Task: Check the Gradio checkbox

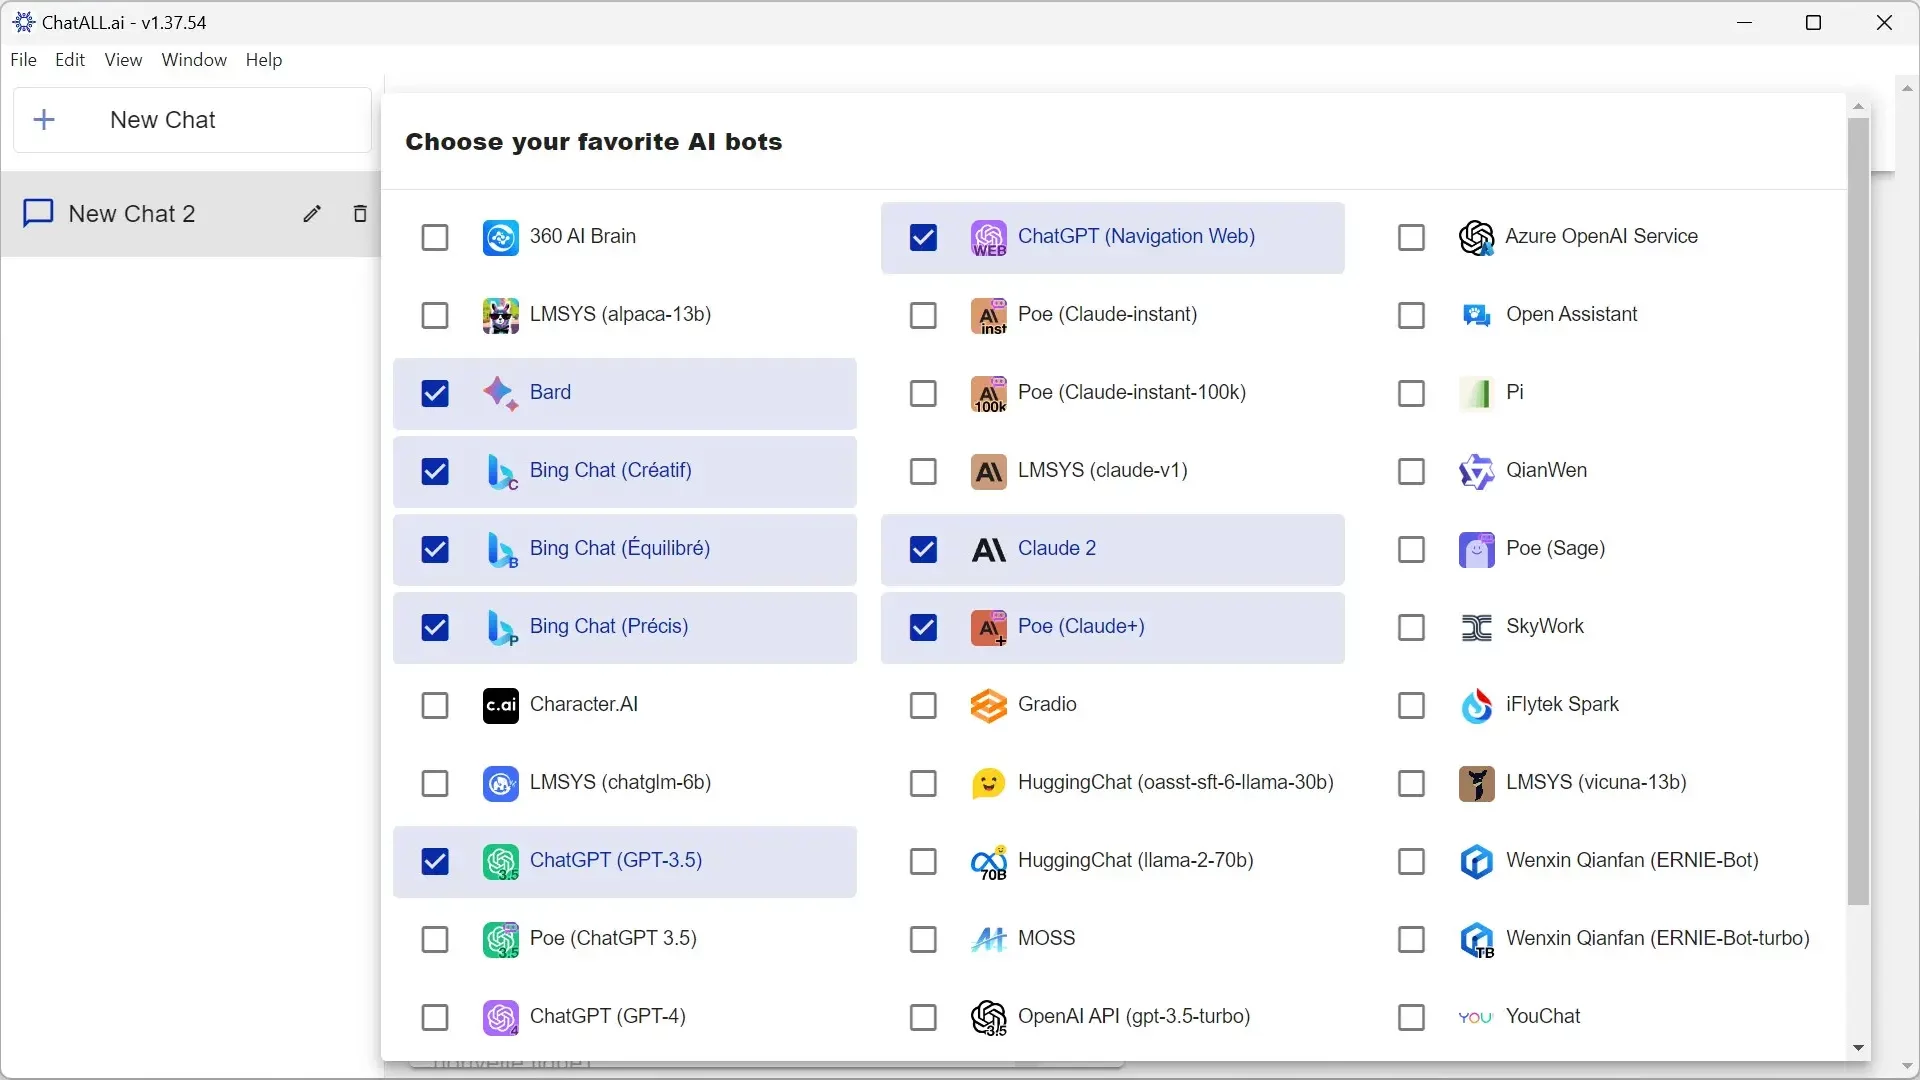Action: click(x=923, y=706)
